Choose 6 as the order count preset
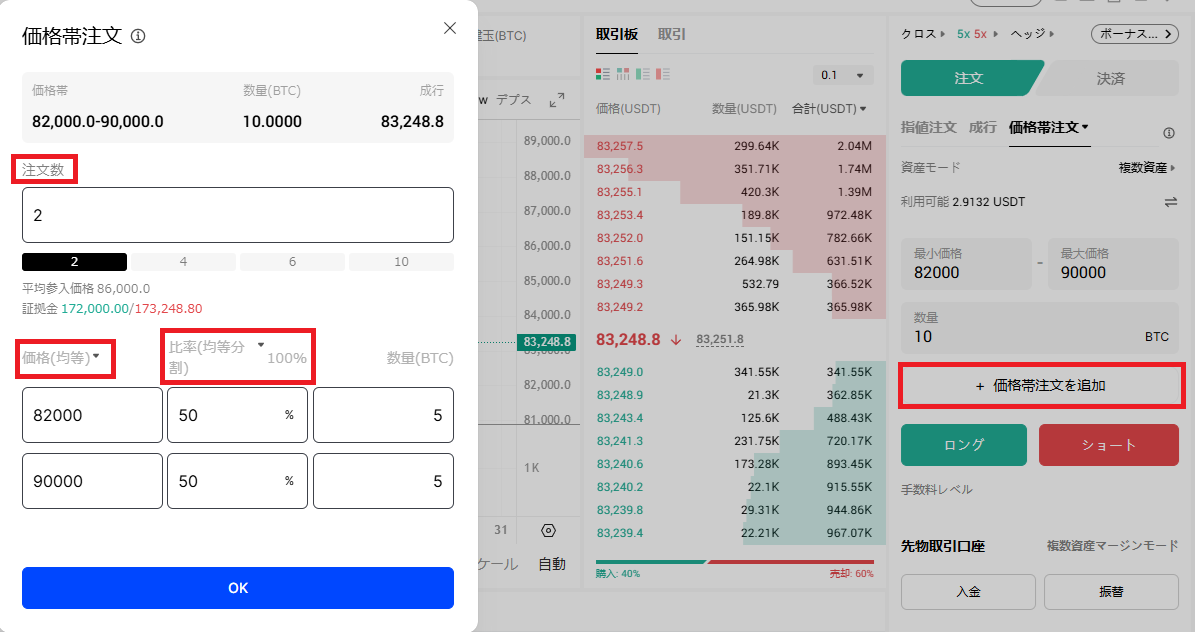This screenshot has width=1195, height=632. (x=292, y=262)
